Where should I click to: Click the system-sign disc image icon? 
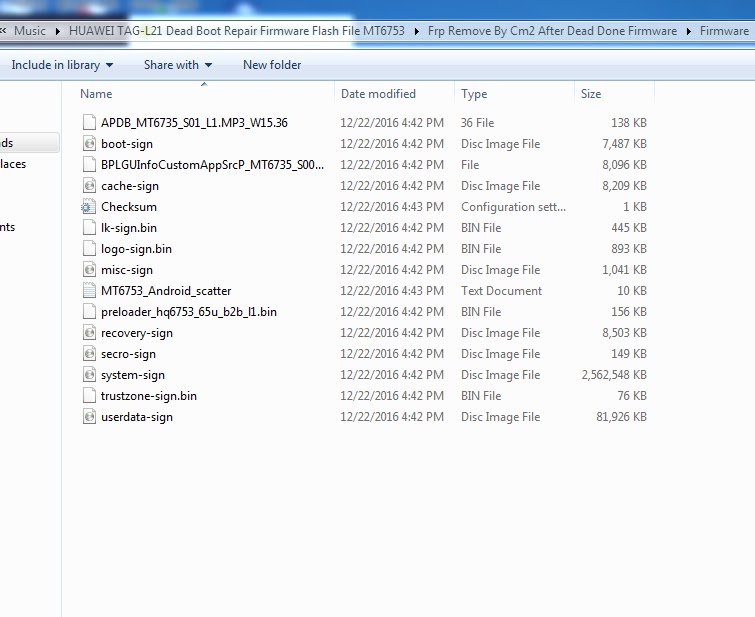click(89, 375)
